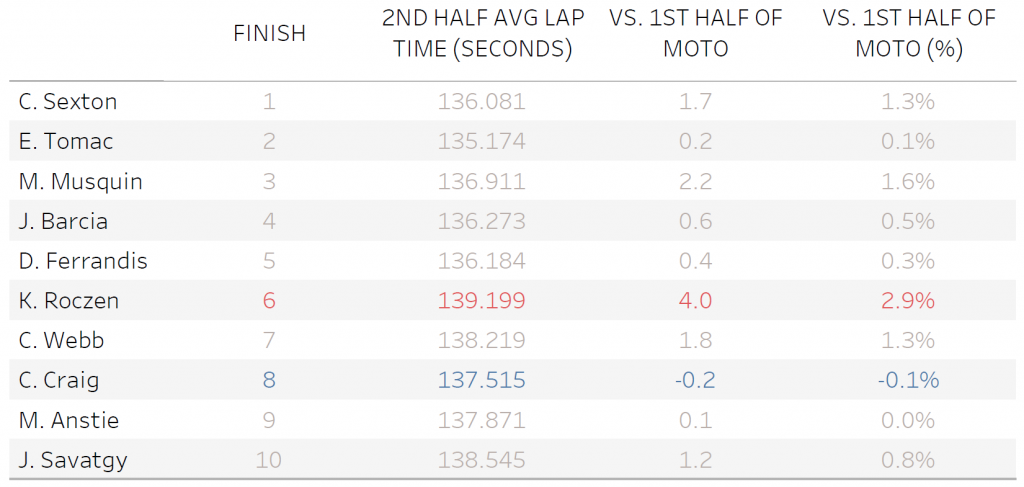Image resolution: width=1024 pixels, height=487 pixels.
Task: Select red lap time 139.199
Action: (481, 300)
